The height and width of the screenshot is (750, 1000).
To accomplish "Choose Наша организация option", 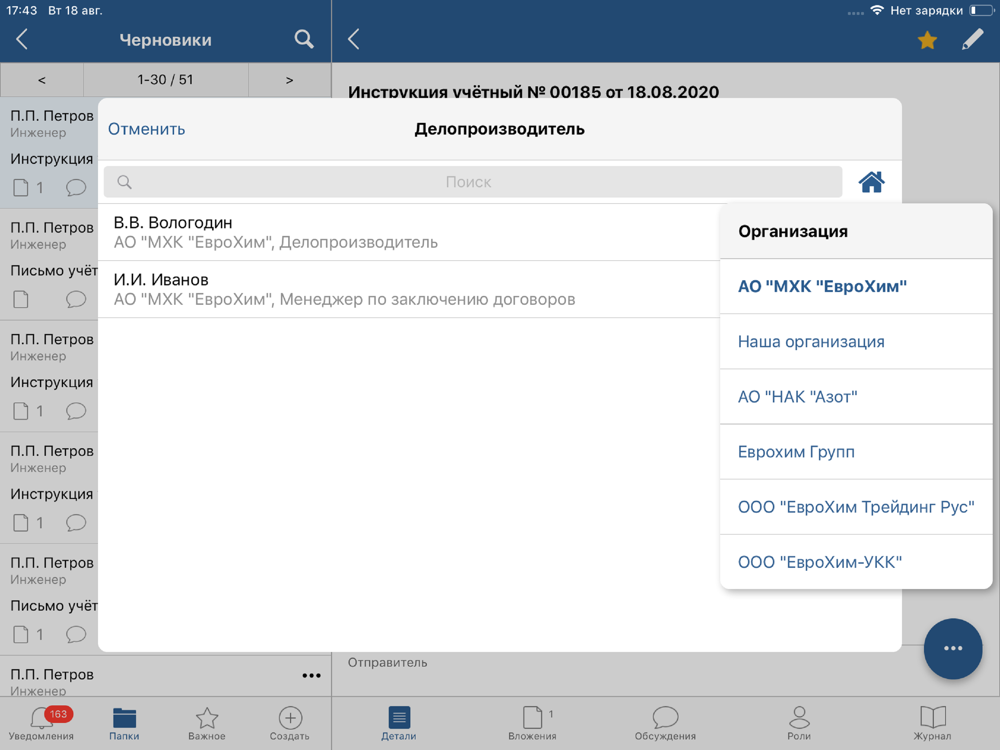I will click(856, 341).
